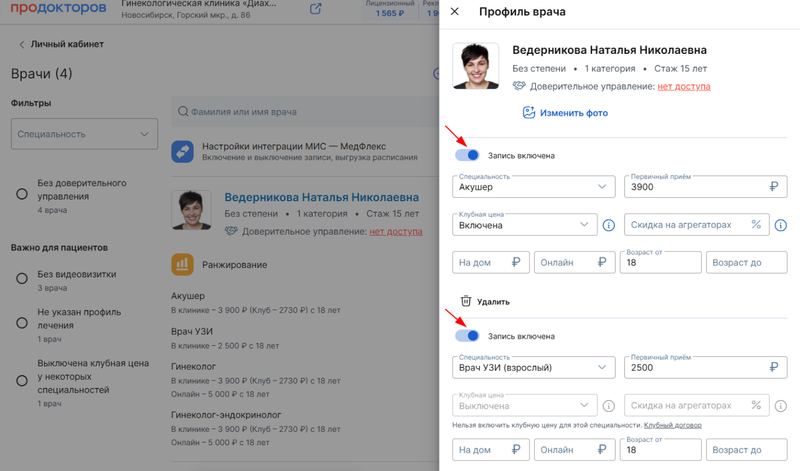
Task: Select Без доверительного управления filter
Action: 22,194
